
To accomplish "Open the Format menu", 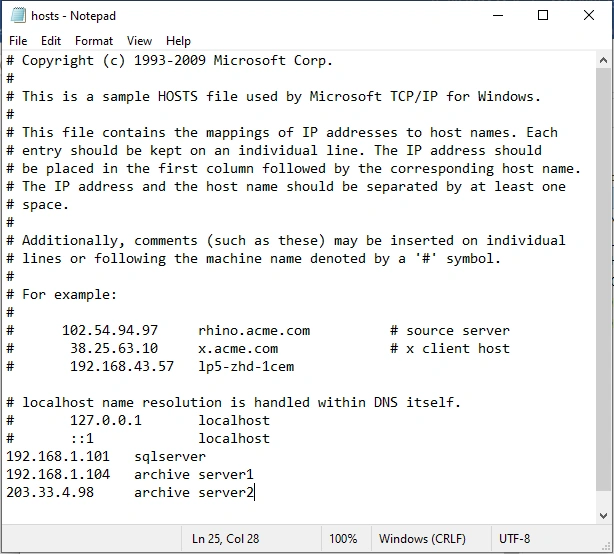I will pos(94,41).
